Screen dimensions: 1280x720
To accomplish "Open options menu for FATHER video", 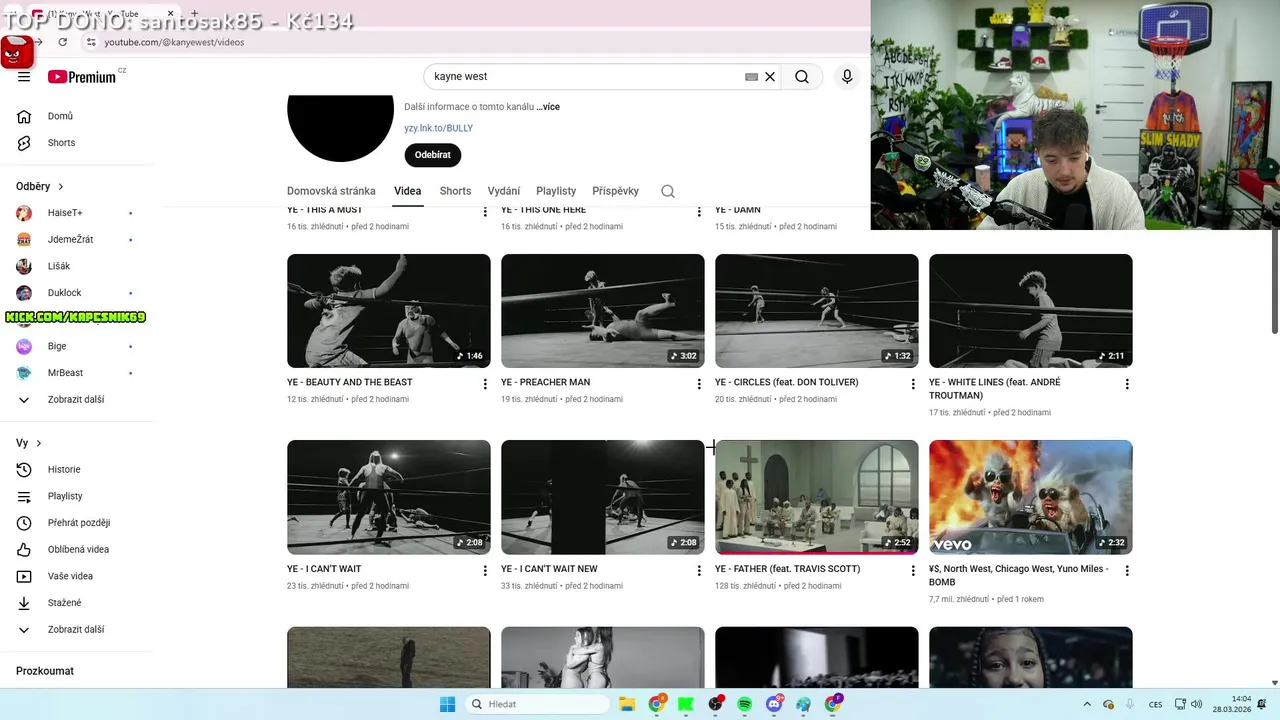I will point(913,571).
